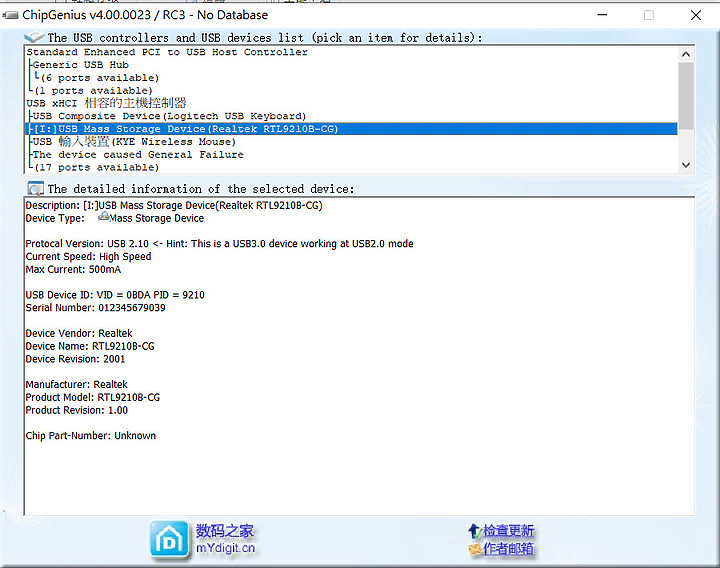Click the USB devices list header icon
The height and width of the screenshot is (568, 720).
(x=34, y=37)
